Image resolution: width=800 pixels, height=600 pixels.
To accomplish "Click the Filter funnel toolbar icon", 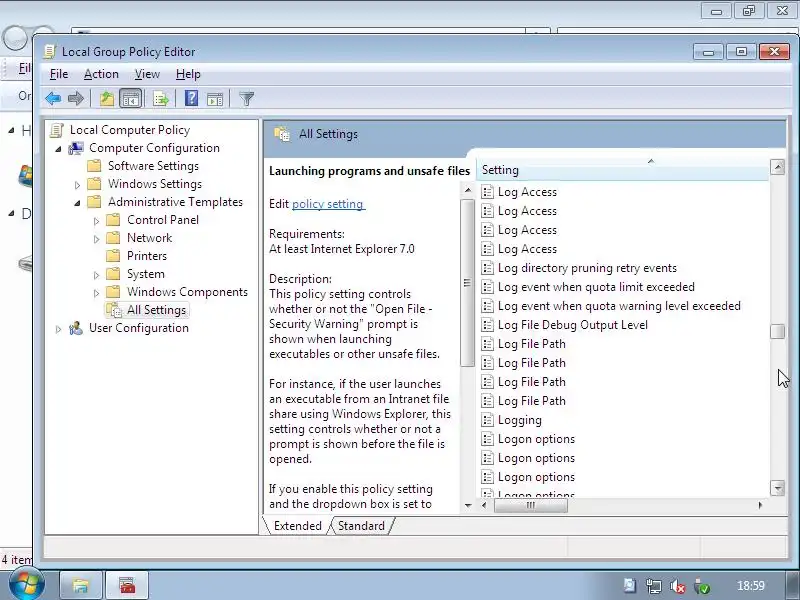I will pyautogui.click(x=246, y=98).
